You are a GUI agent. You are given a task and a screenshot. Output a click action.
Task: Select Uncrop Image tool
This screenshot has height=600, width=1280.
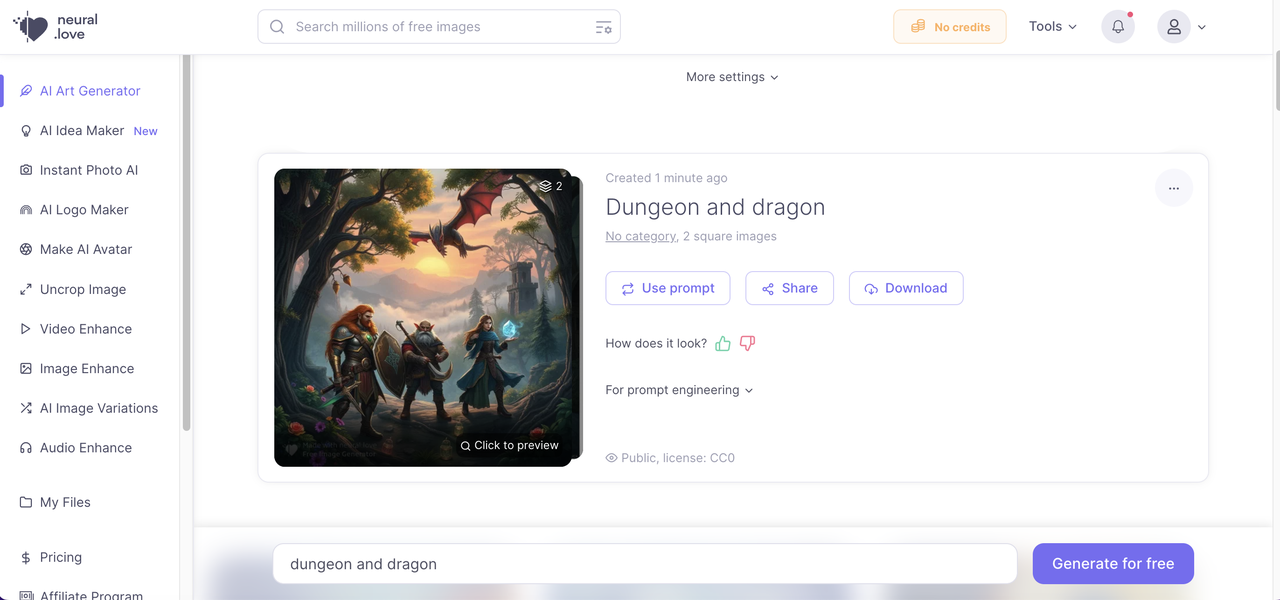(x=83, y=289)
